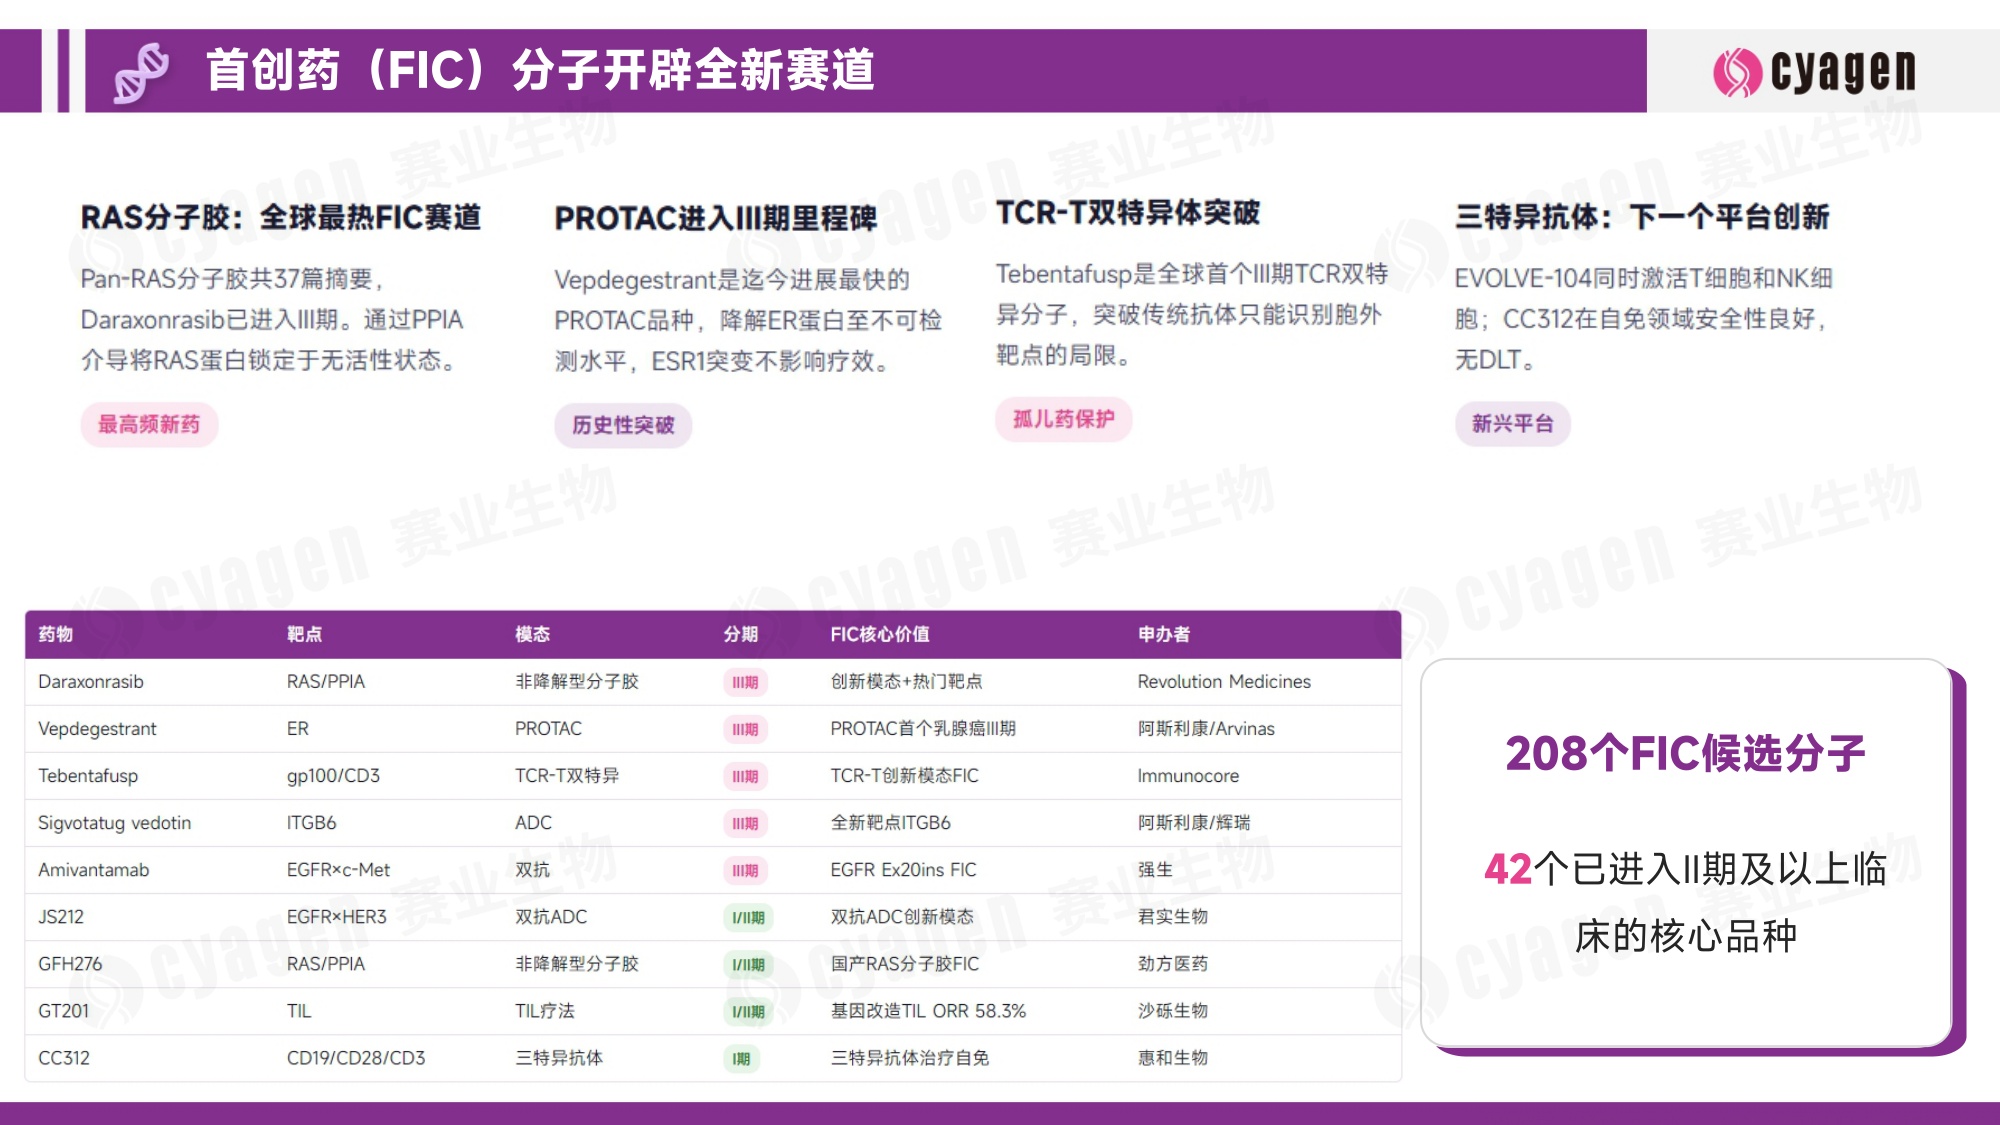Click the CD19/CD28/CD3 target cell
This screenshot has width=2000, height=1125.
[356, 1058]
